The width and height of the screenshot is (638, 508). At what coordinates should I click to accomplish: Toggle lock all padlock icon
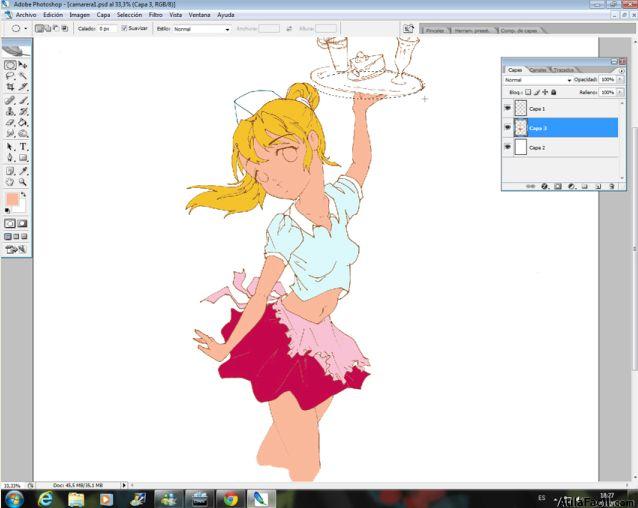tap(553, 92)
